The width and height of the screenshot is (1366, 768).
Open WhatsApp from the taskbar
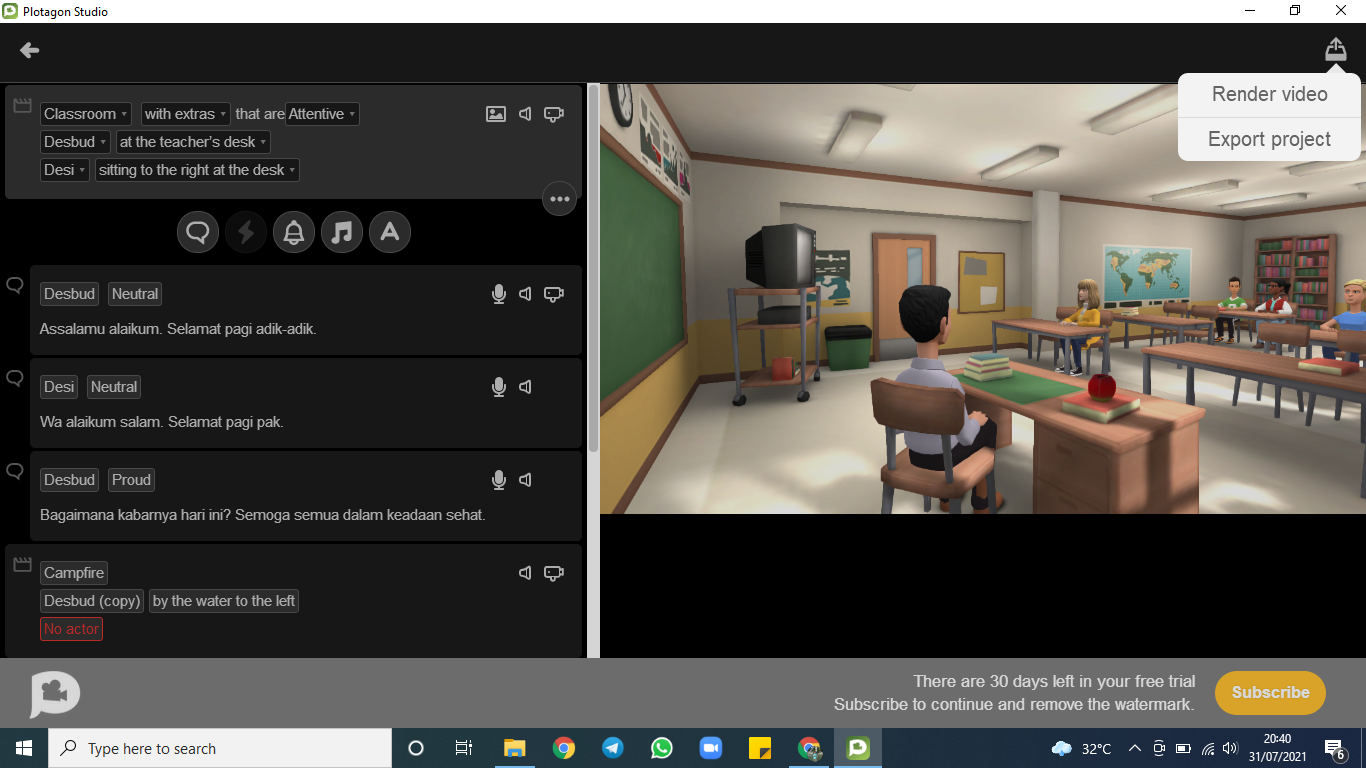coord(662,748)
